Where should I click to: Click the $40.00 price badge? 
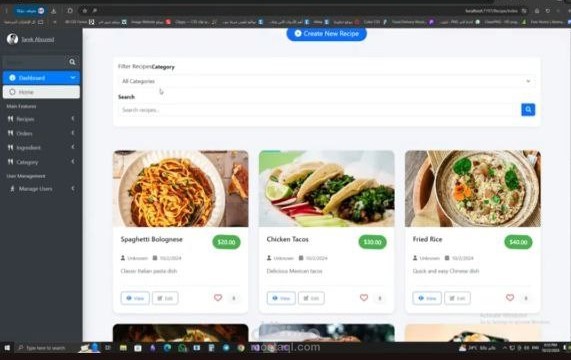click(x=518, y=242)
